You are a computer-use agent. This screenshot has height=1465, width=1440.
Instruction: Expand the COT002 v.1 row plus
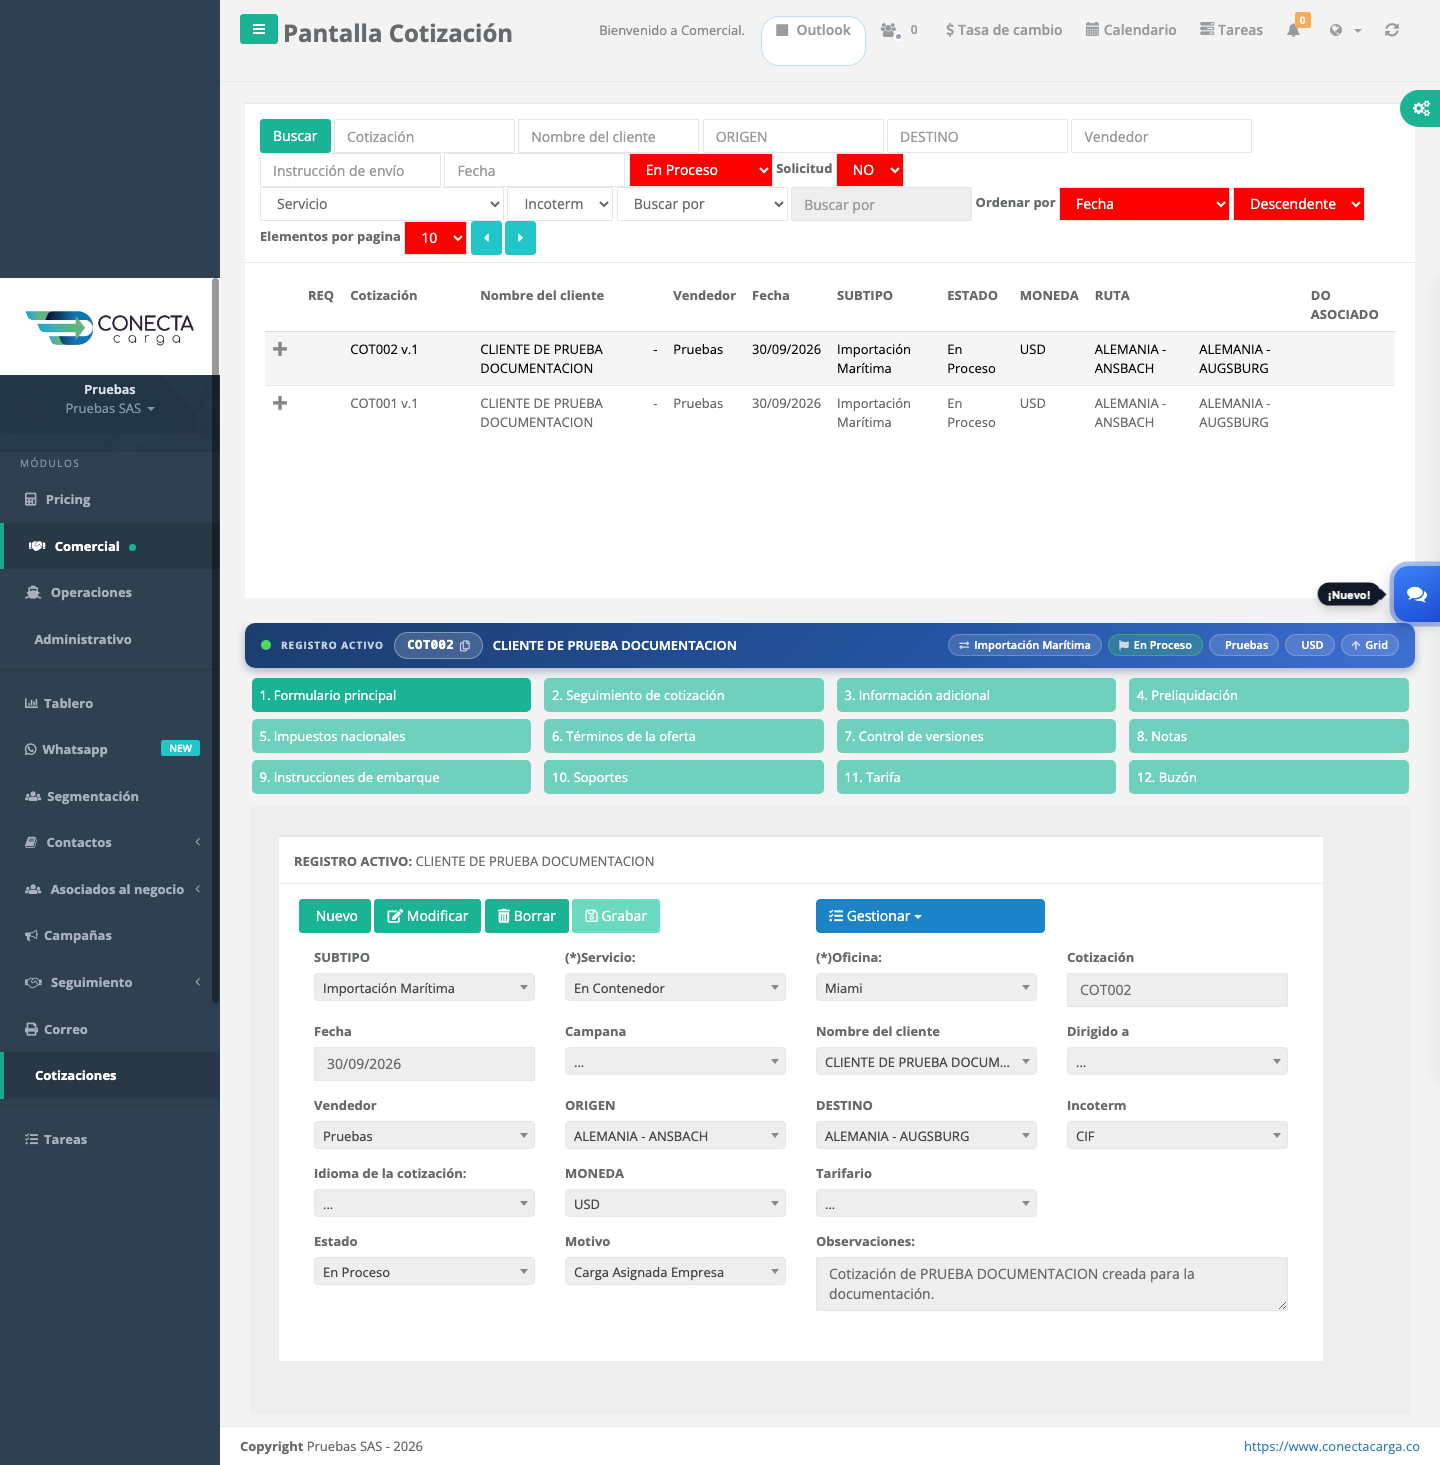coord(280,349)
